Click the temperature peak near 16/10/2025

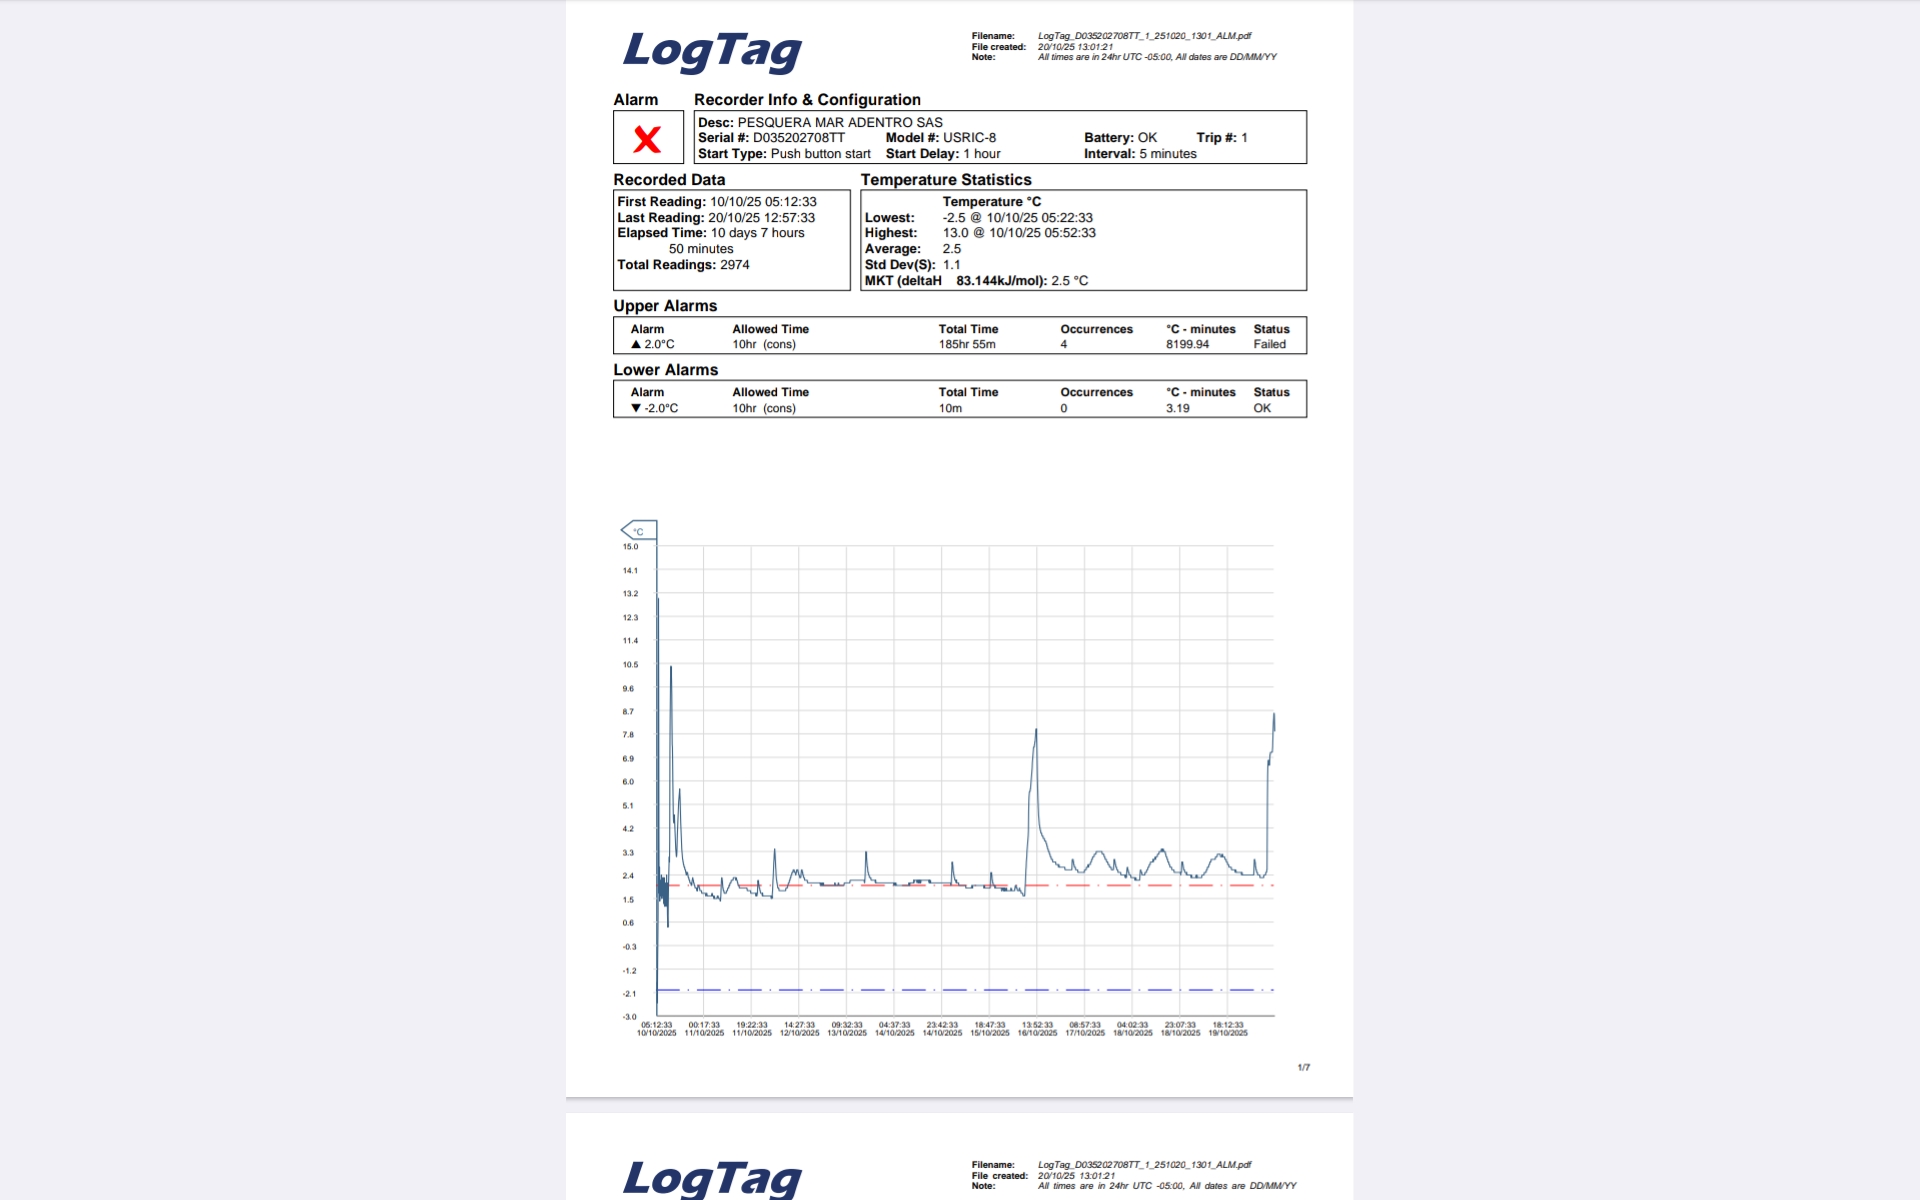pos(1036,732)
